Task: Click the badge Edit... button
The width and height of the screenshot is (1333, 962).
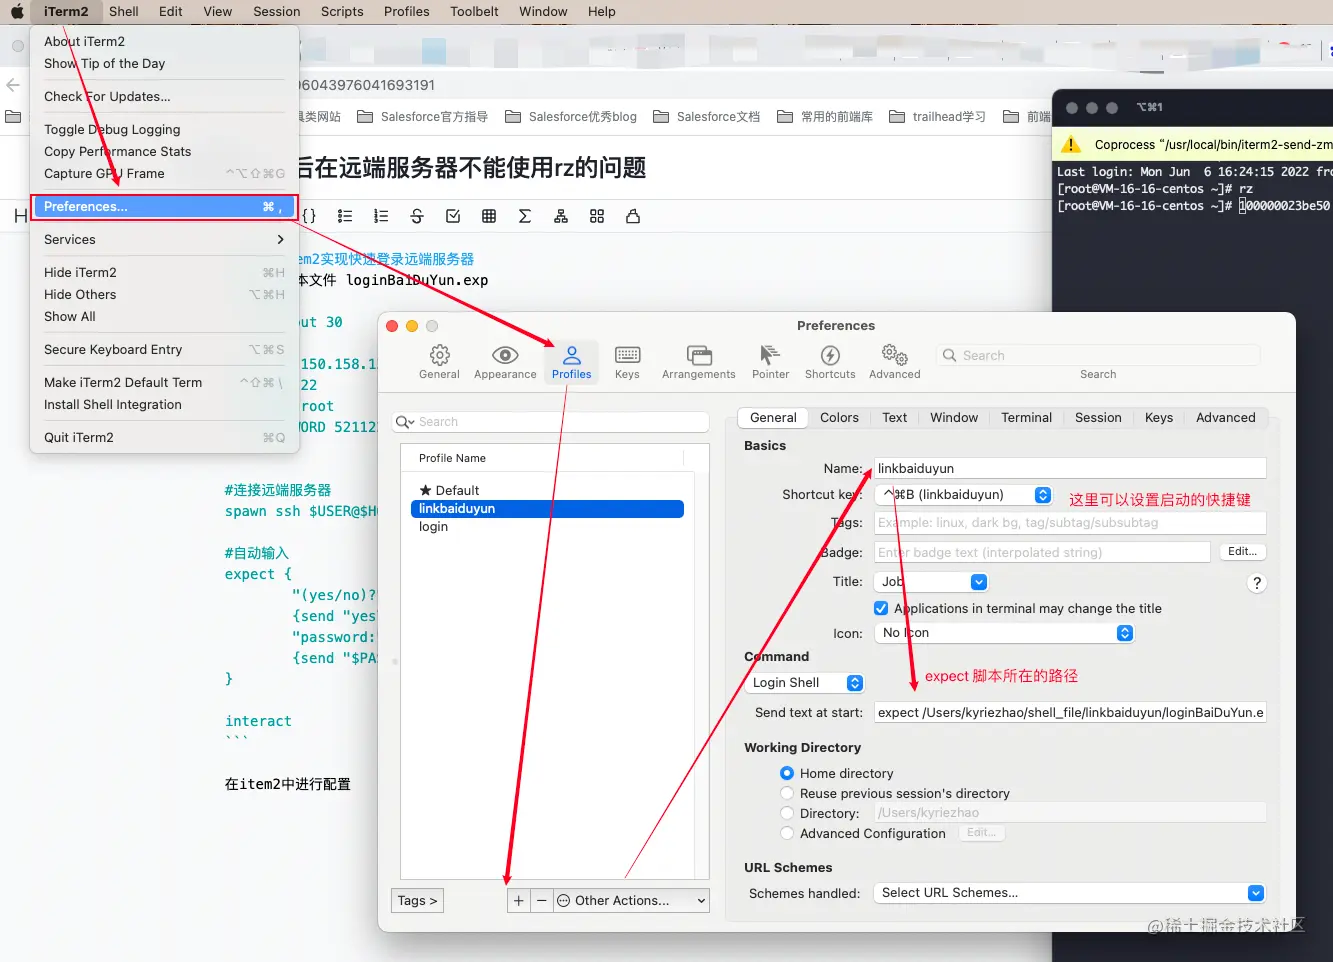Action: coord(1242,551)
